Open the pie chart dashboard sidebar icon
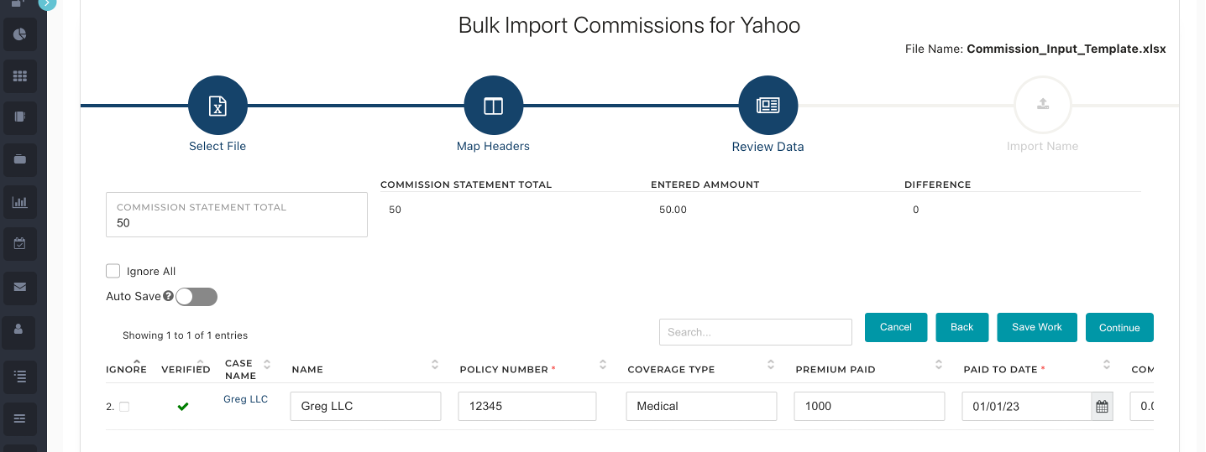 coord(19,35)
